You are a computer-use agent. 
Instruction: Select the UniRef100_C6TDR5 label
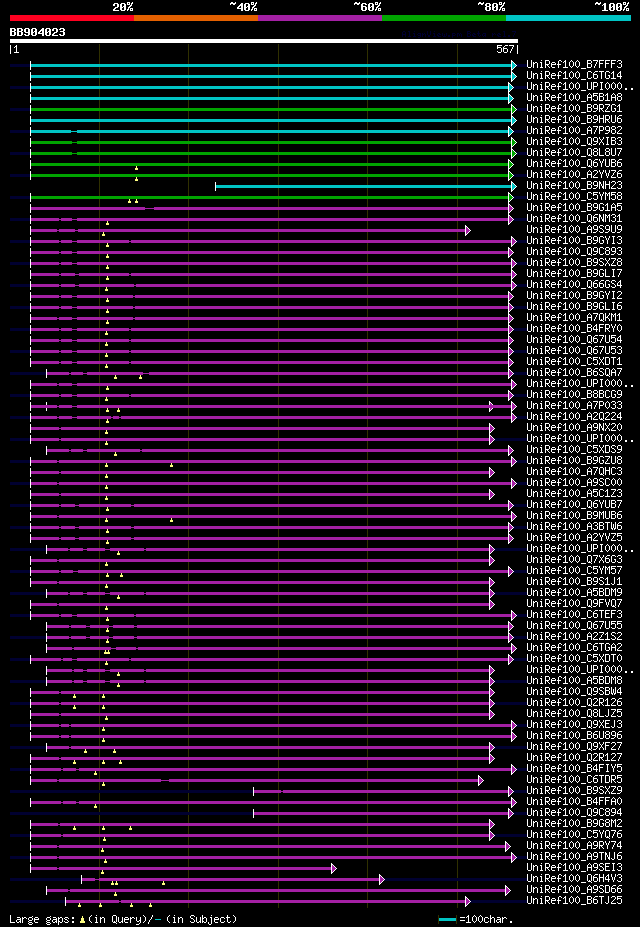coord(574,780)
